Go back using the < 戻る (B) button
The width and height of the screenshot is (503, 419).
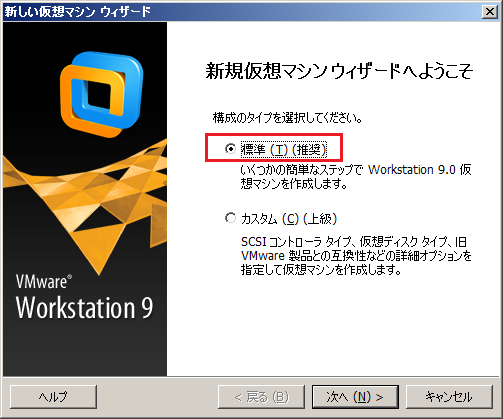tap(261, 397)
